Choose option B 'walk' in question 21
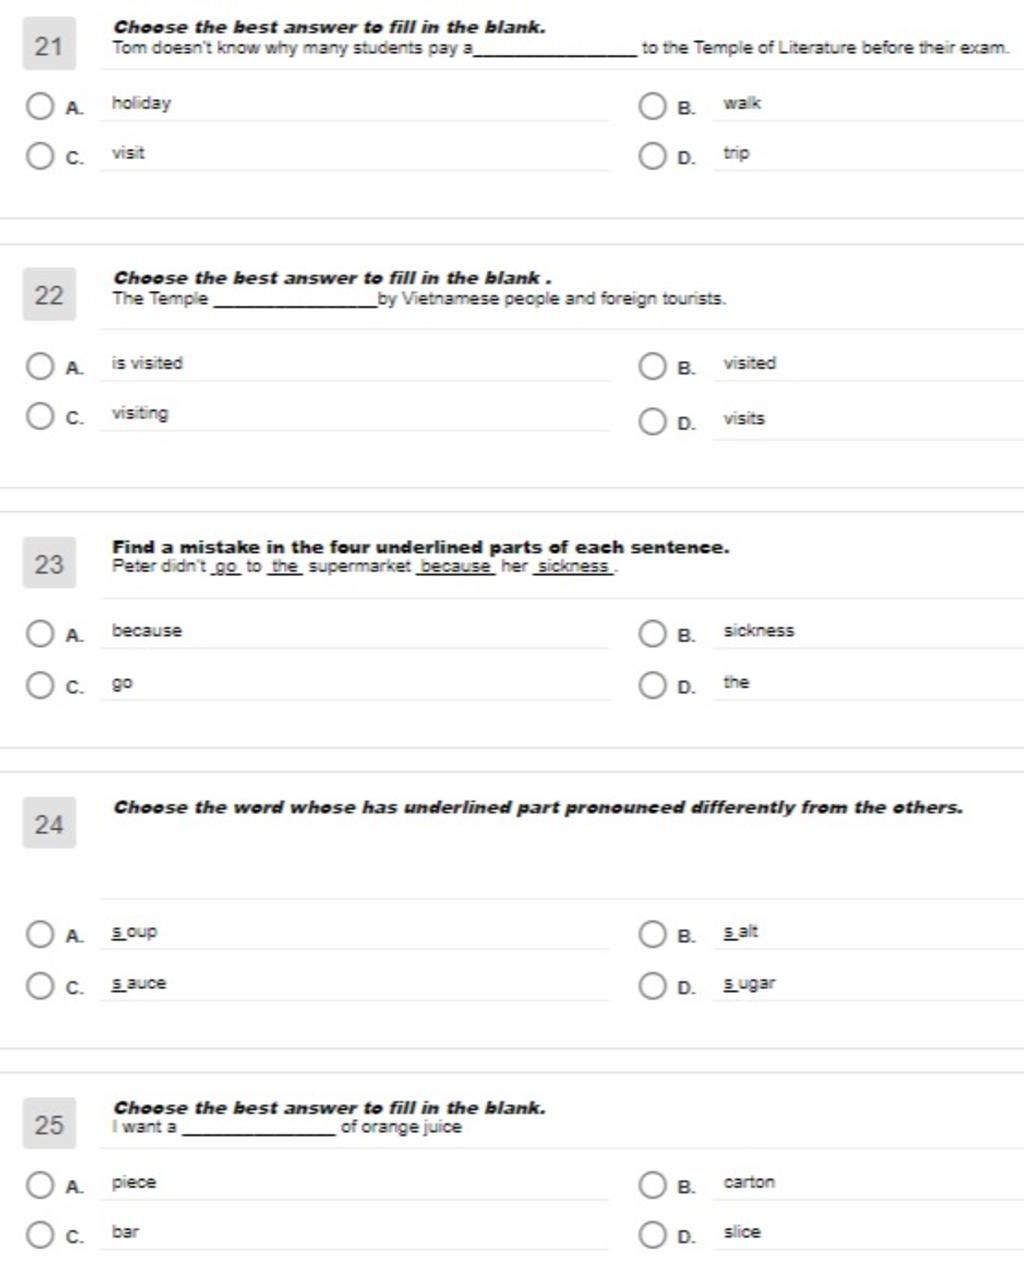 [652, 105]
